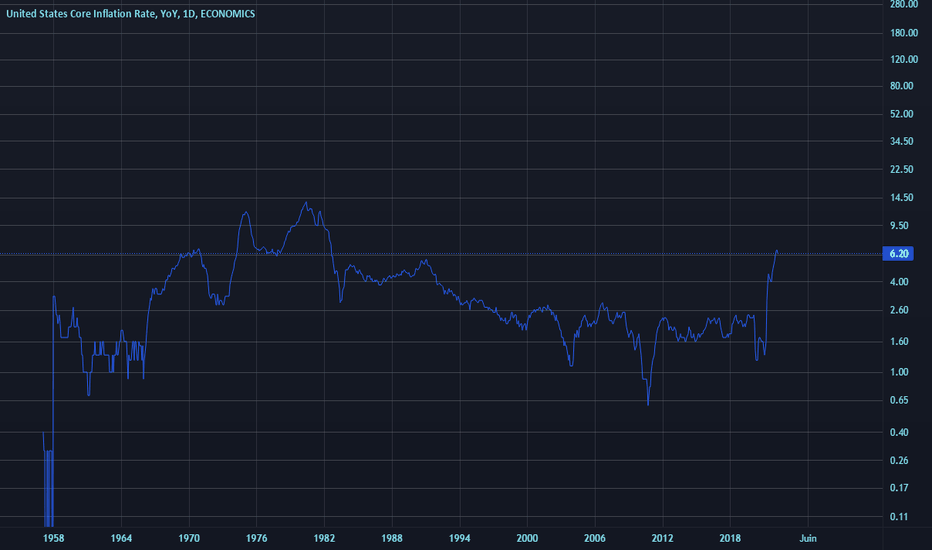The image size is (932, 550).
Task: Click the 0.11 label on price scale
Action: [899, 517]
